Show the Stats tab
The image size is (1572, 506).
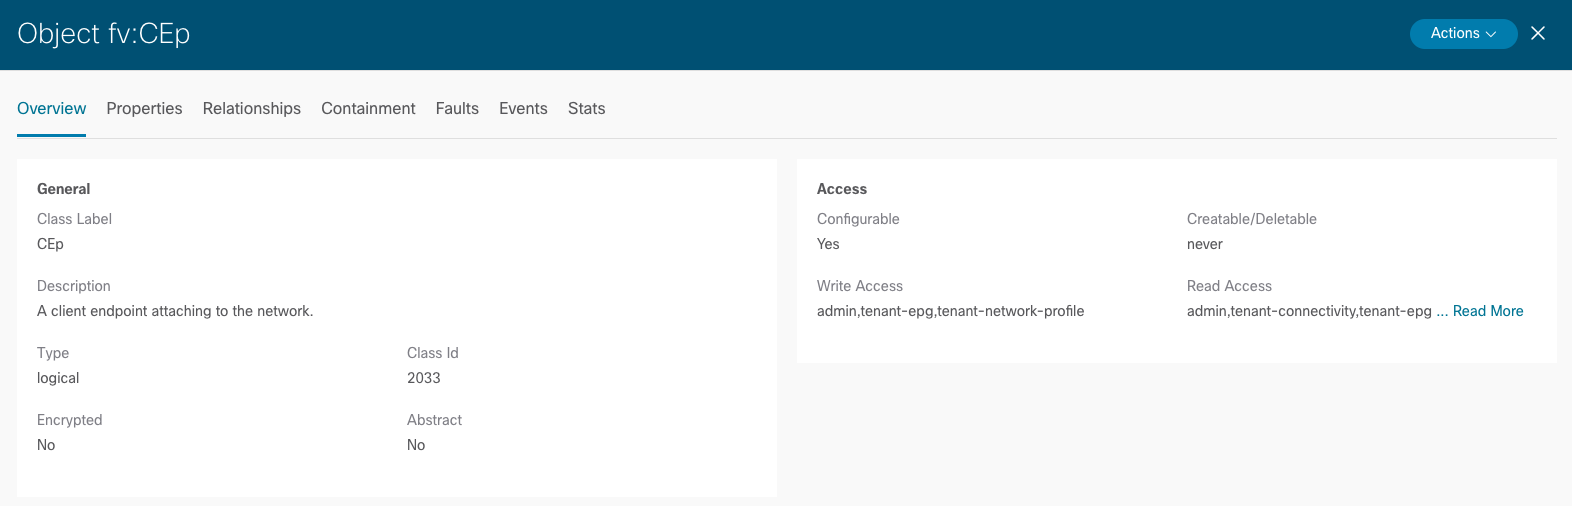pyautogui.click(x=586, y=108)
